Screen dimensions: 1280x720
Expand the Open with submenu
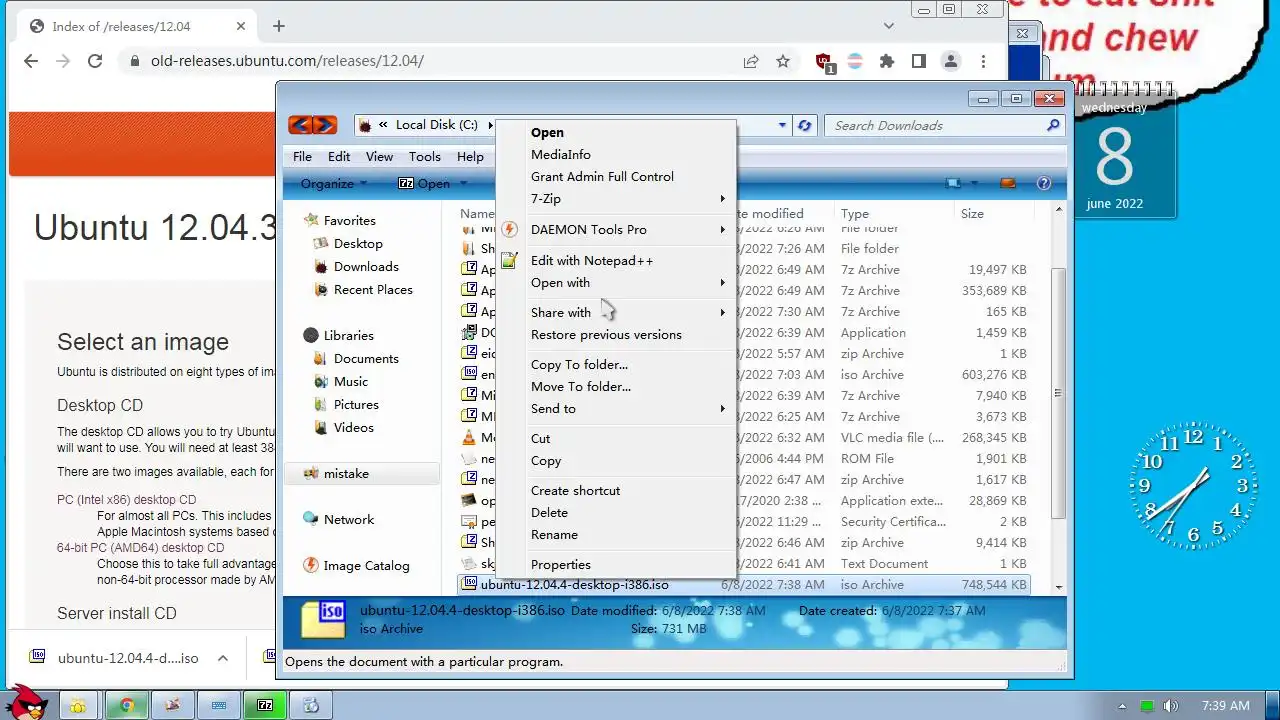616,282
